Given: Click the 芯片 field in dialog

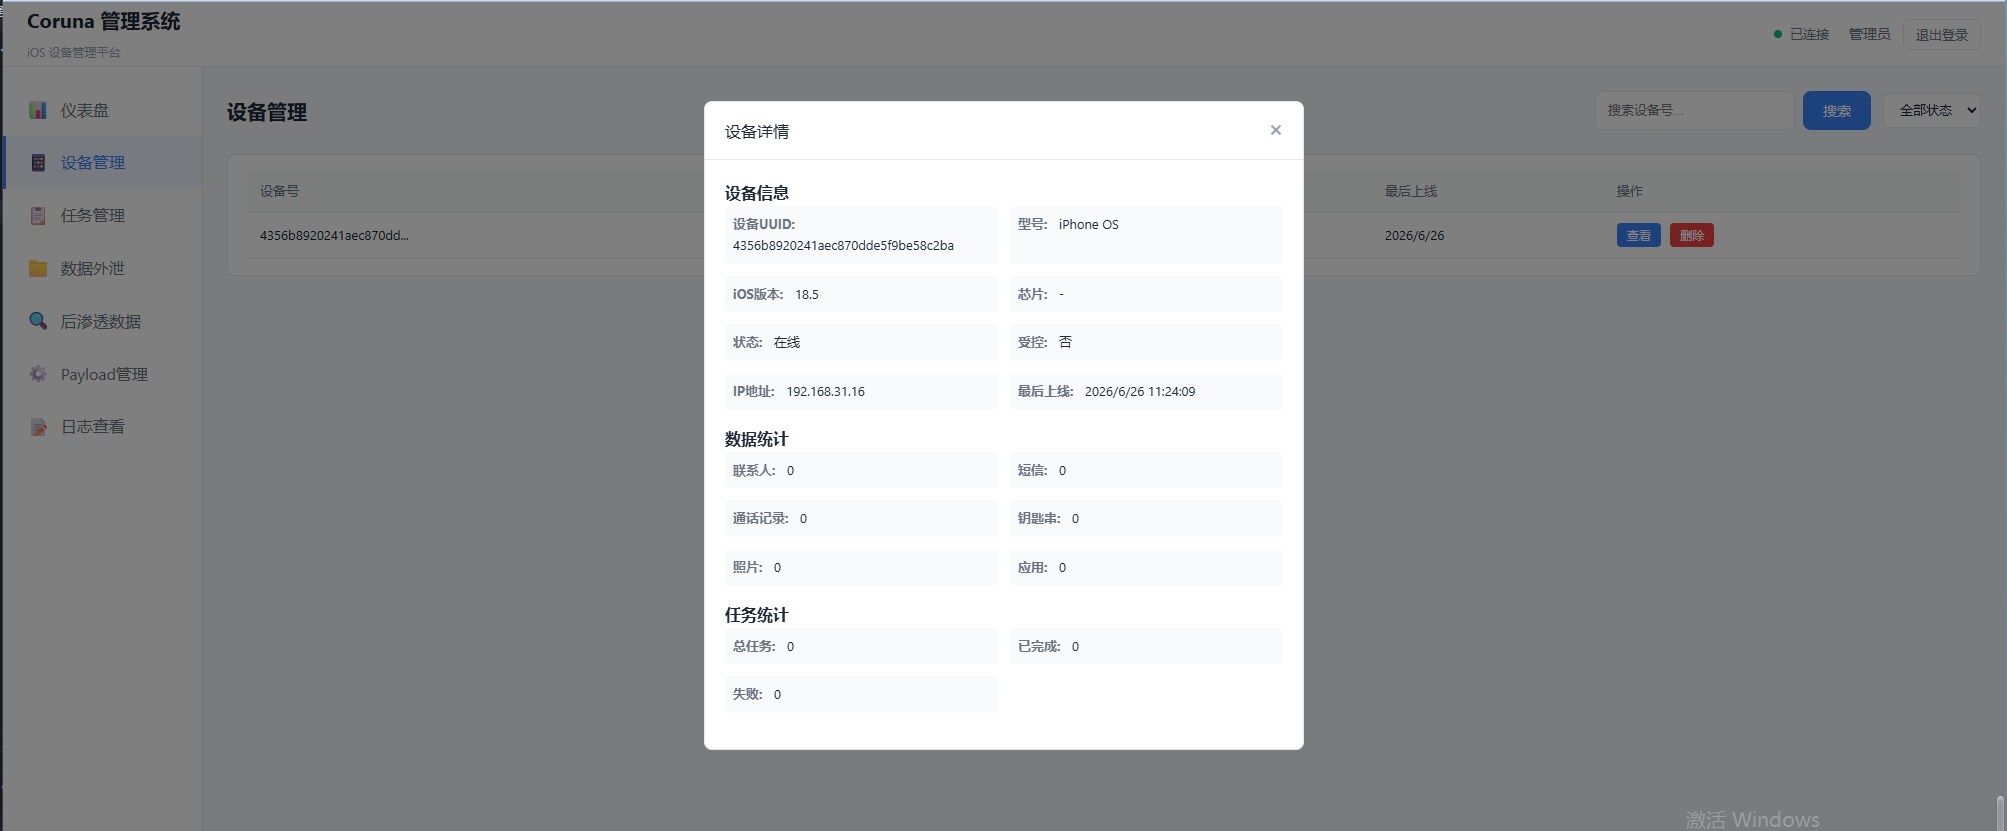Looking at the screenshot, I should (x=1146, y=294).
